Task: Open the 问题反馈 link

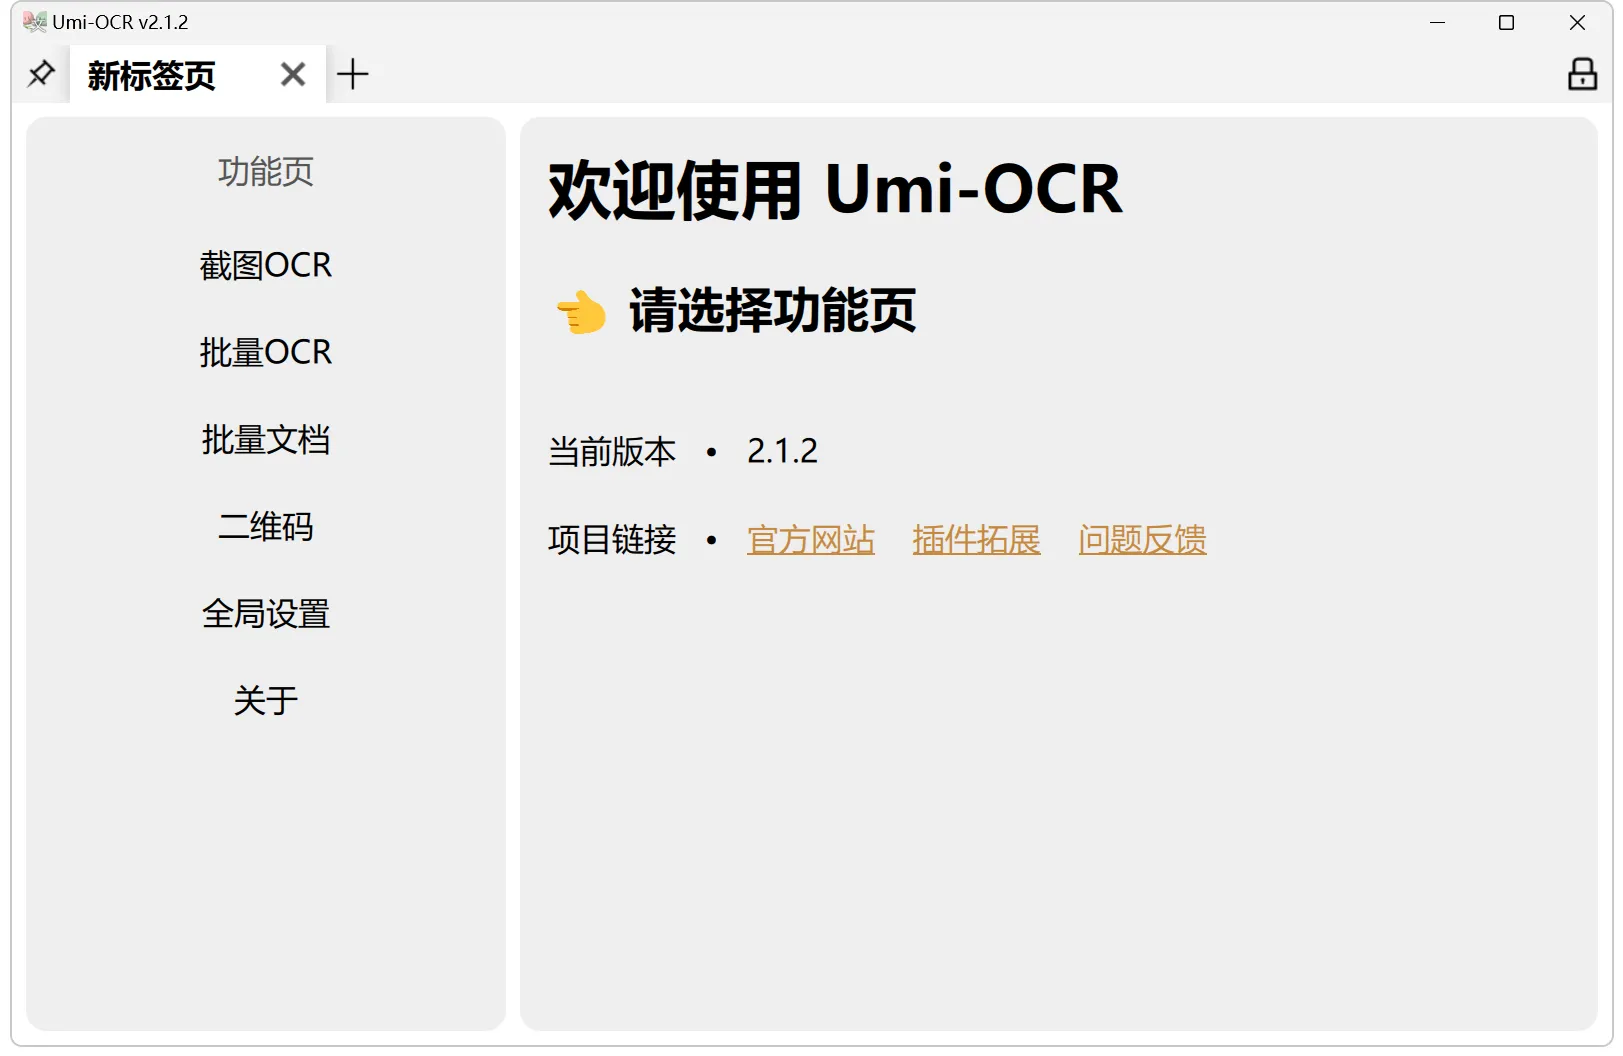Action: tap(1142, 540)
